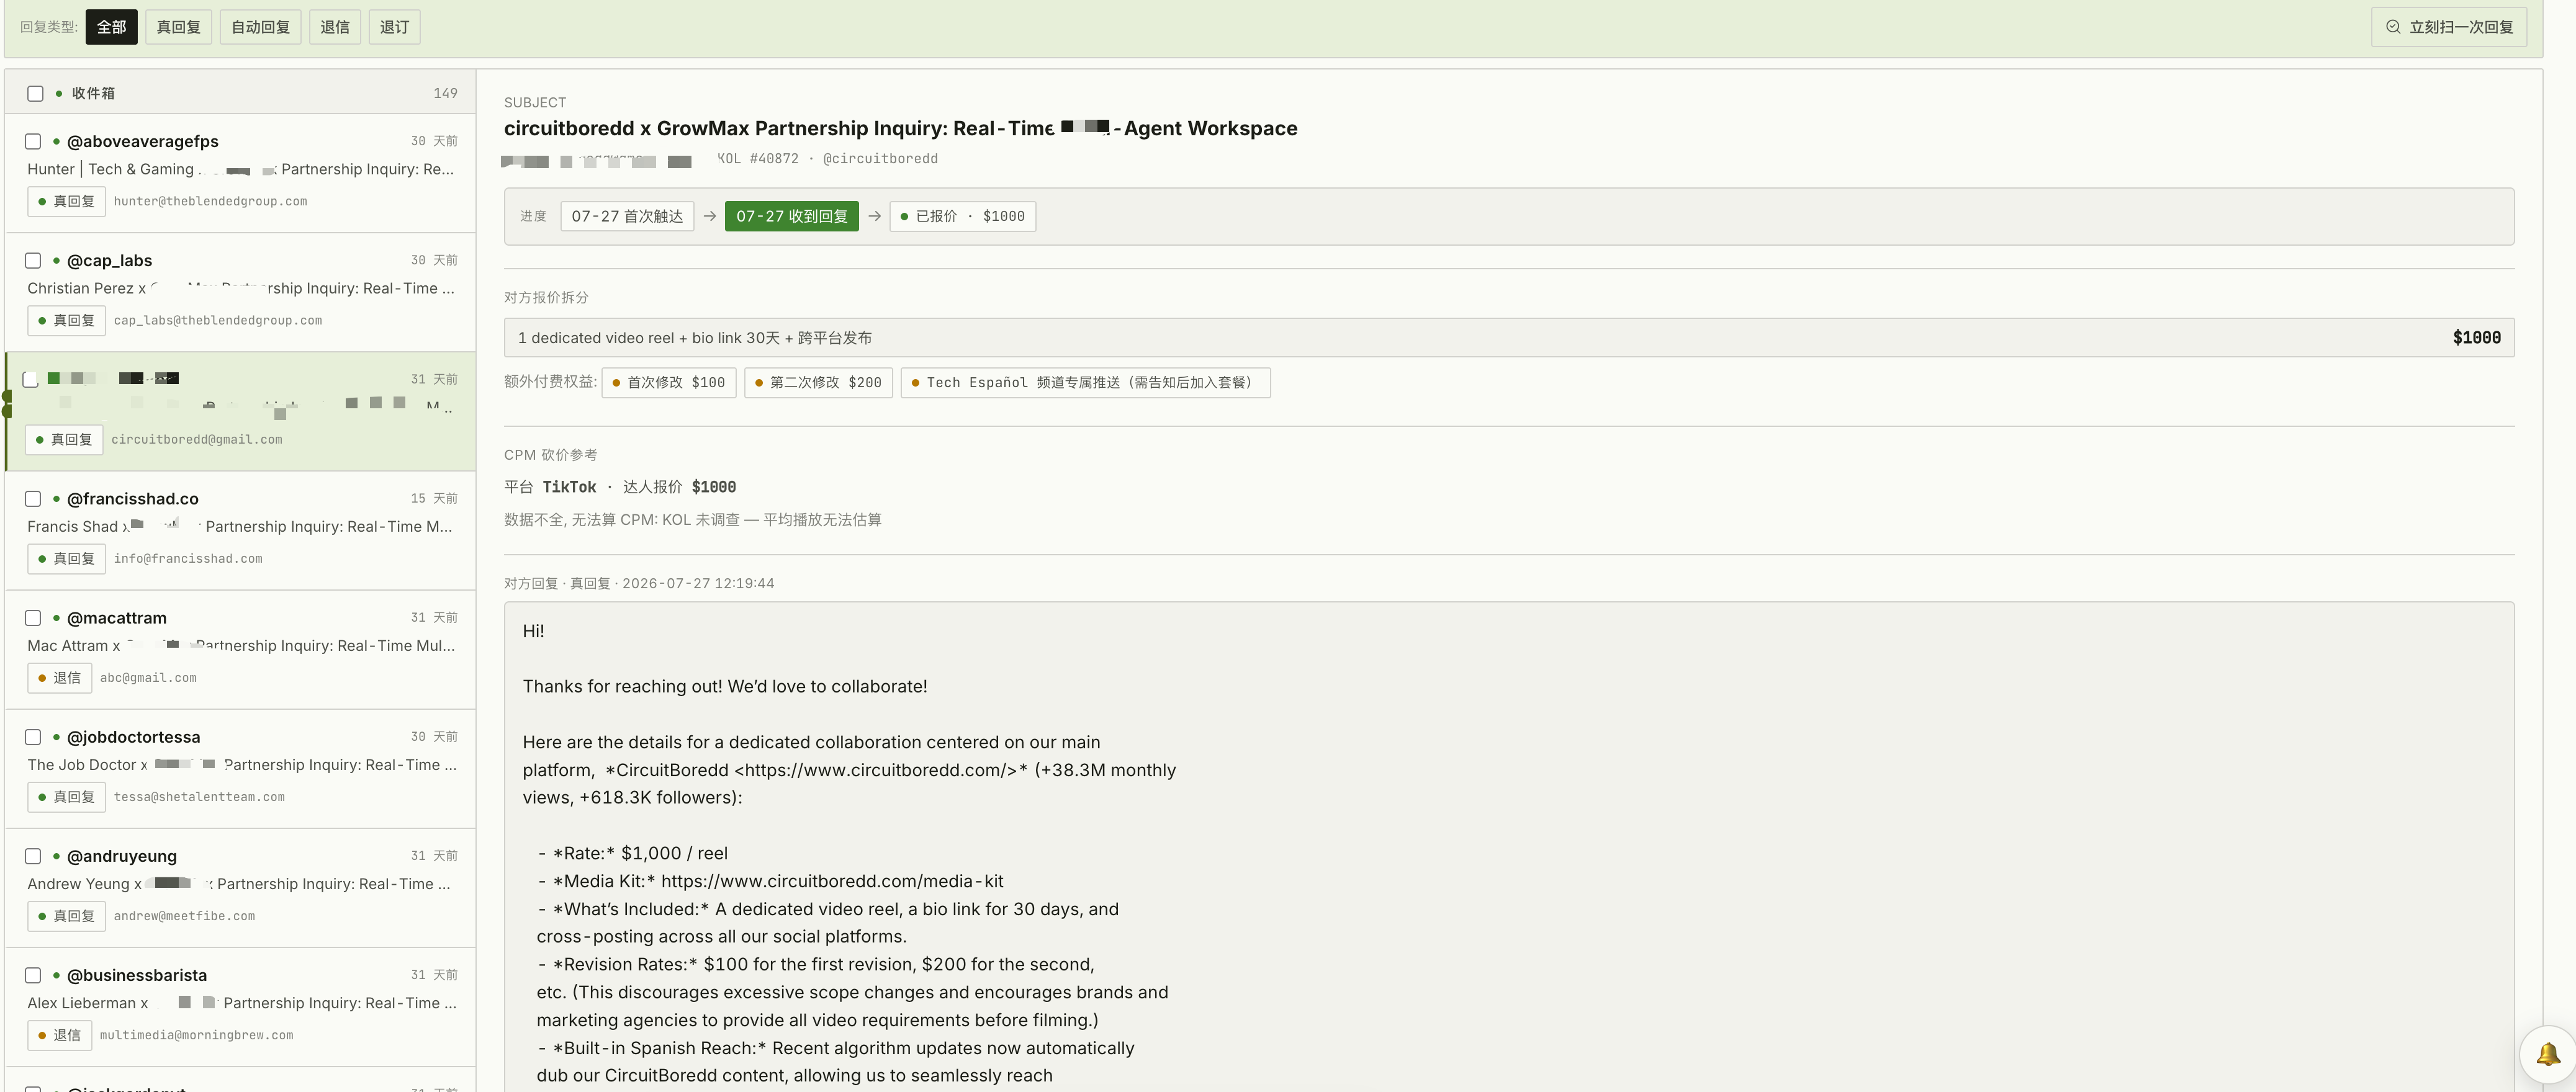This screenshot has height=1092, width=2576.
Task: Click the andrew@meetfibe.com email address
Action: 184,916
